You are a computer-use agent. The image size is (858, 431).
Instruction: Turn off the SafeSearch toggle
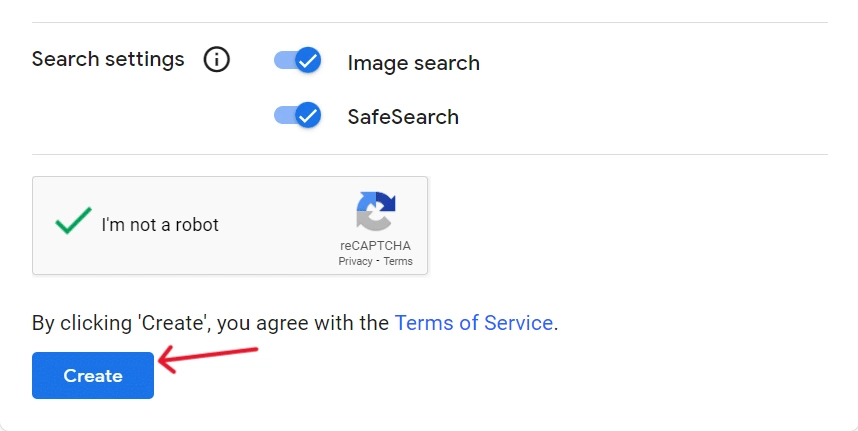tap(298, 115)
